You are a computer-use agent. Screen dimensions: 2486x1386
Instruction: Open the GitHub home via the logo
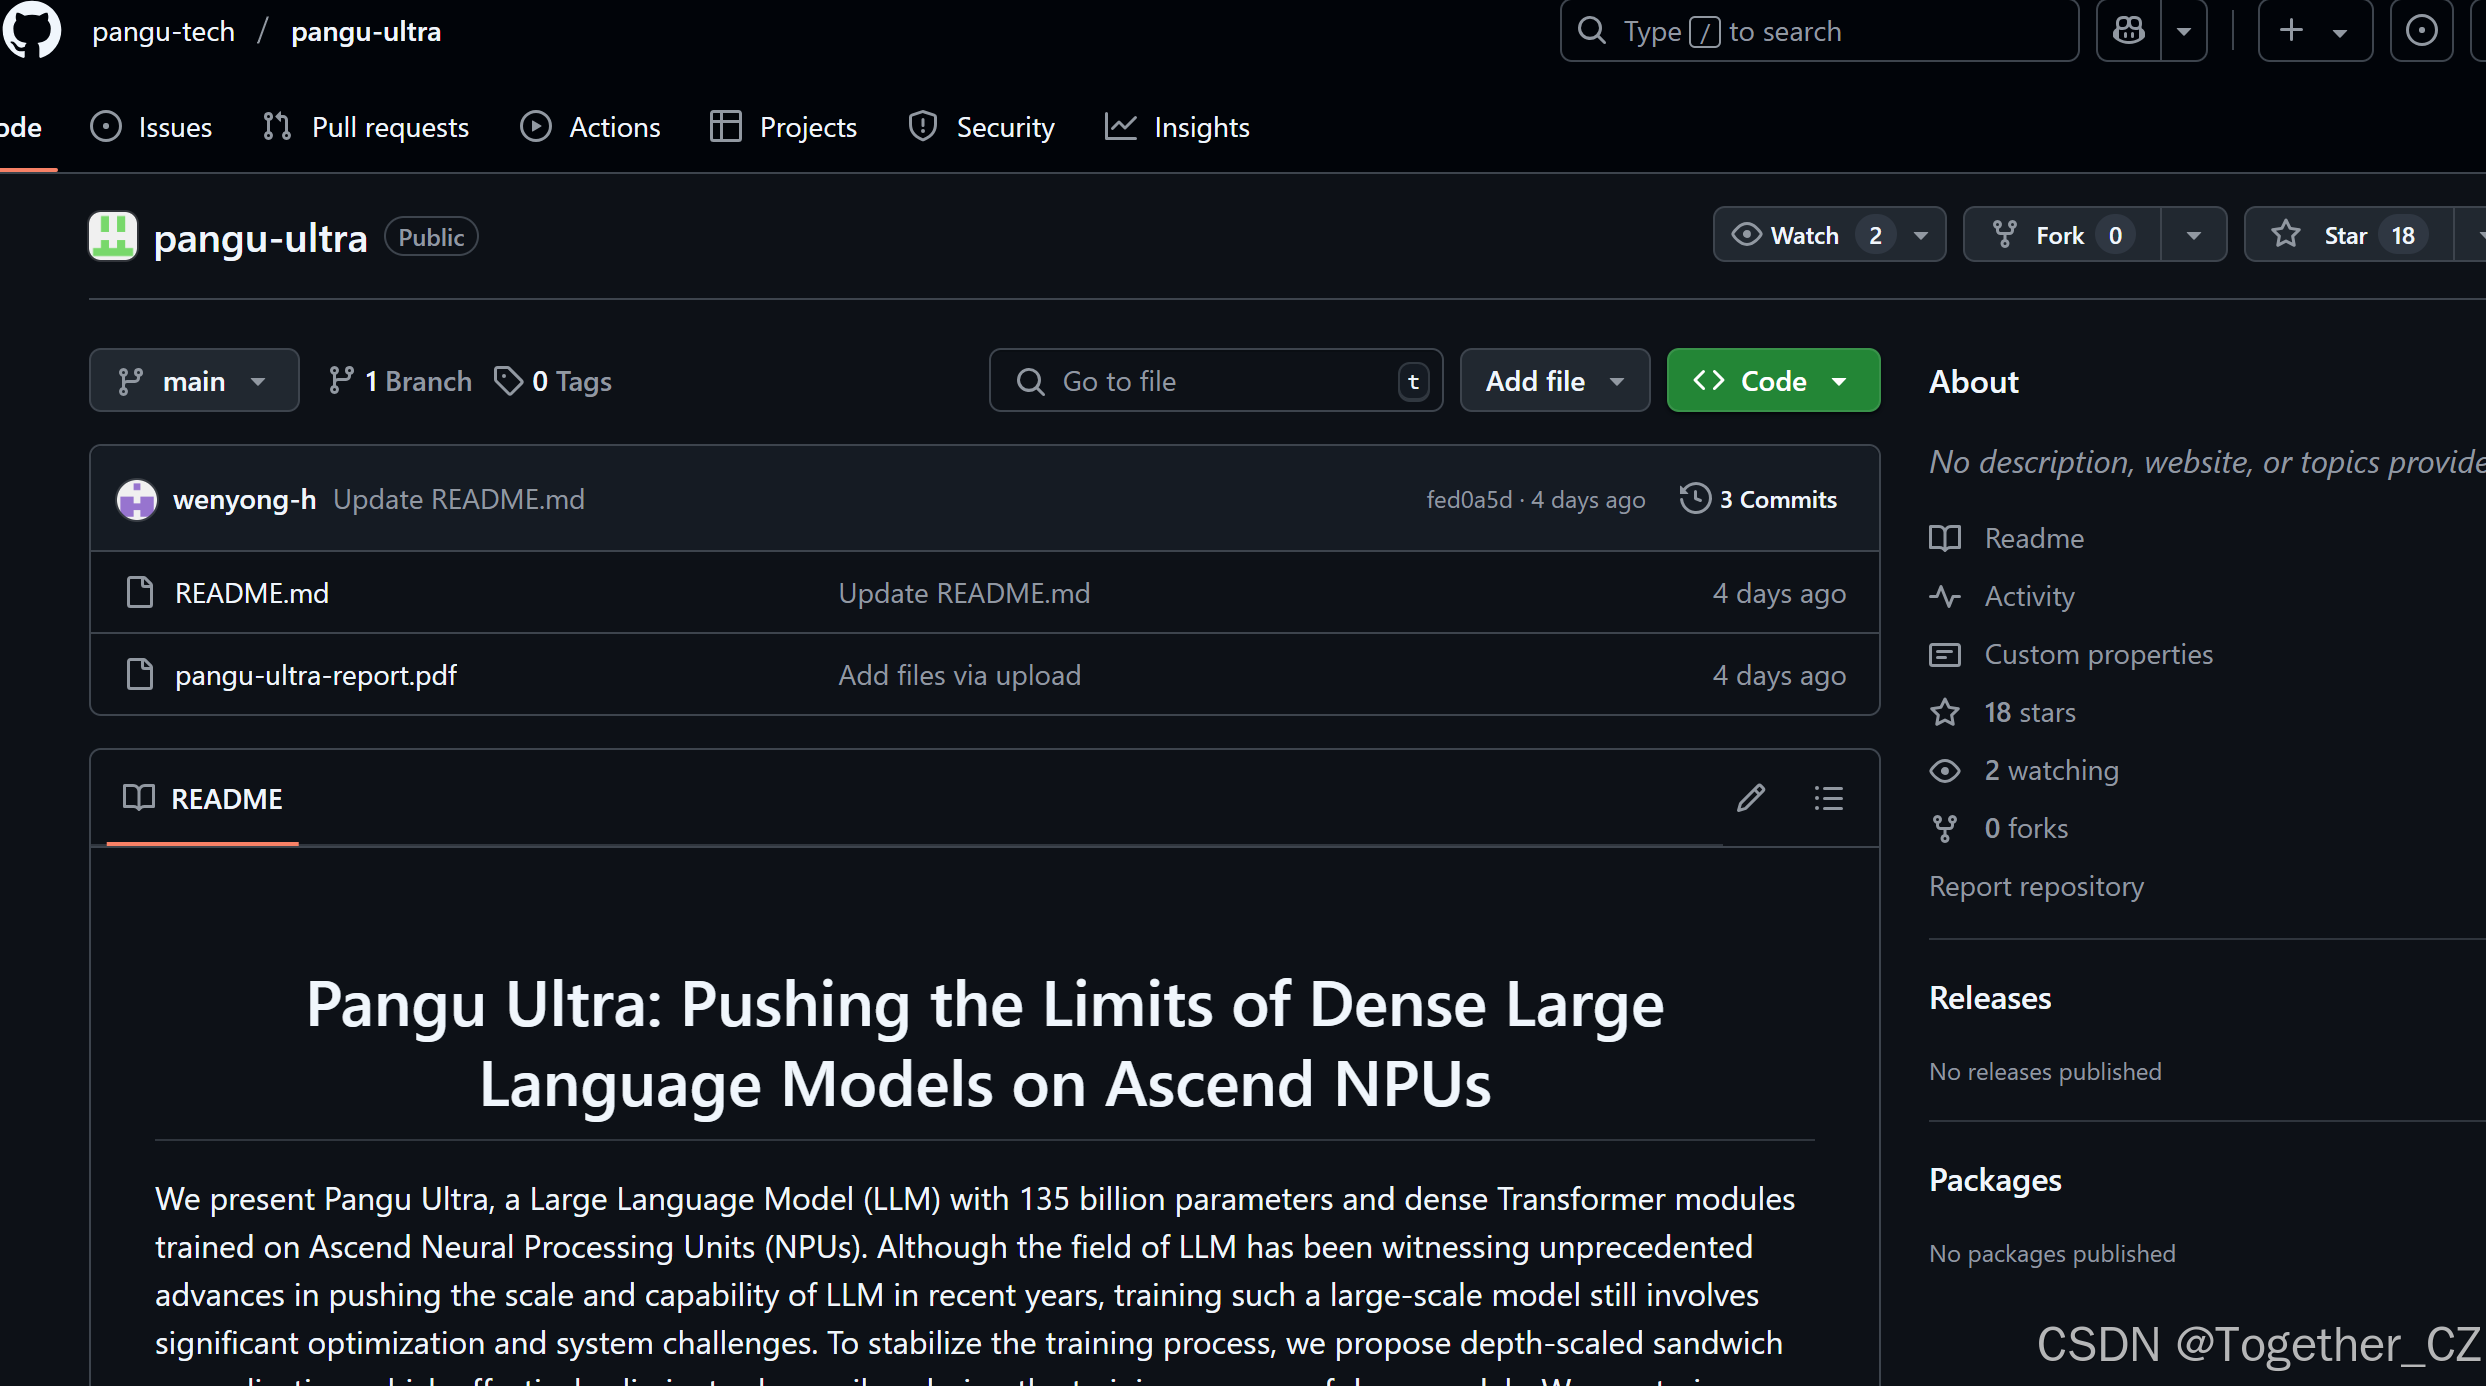click(33, 30)
